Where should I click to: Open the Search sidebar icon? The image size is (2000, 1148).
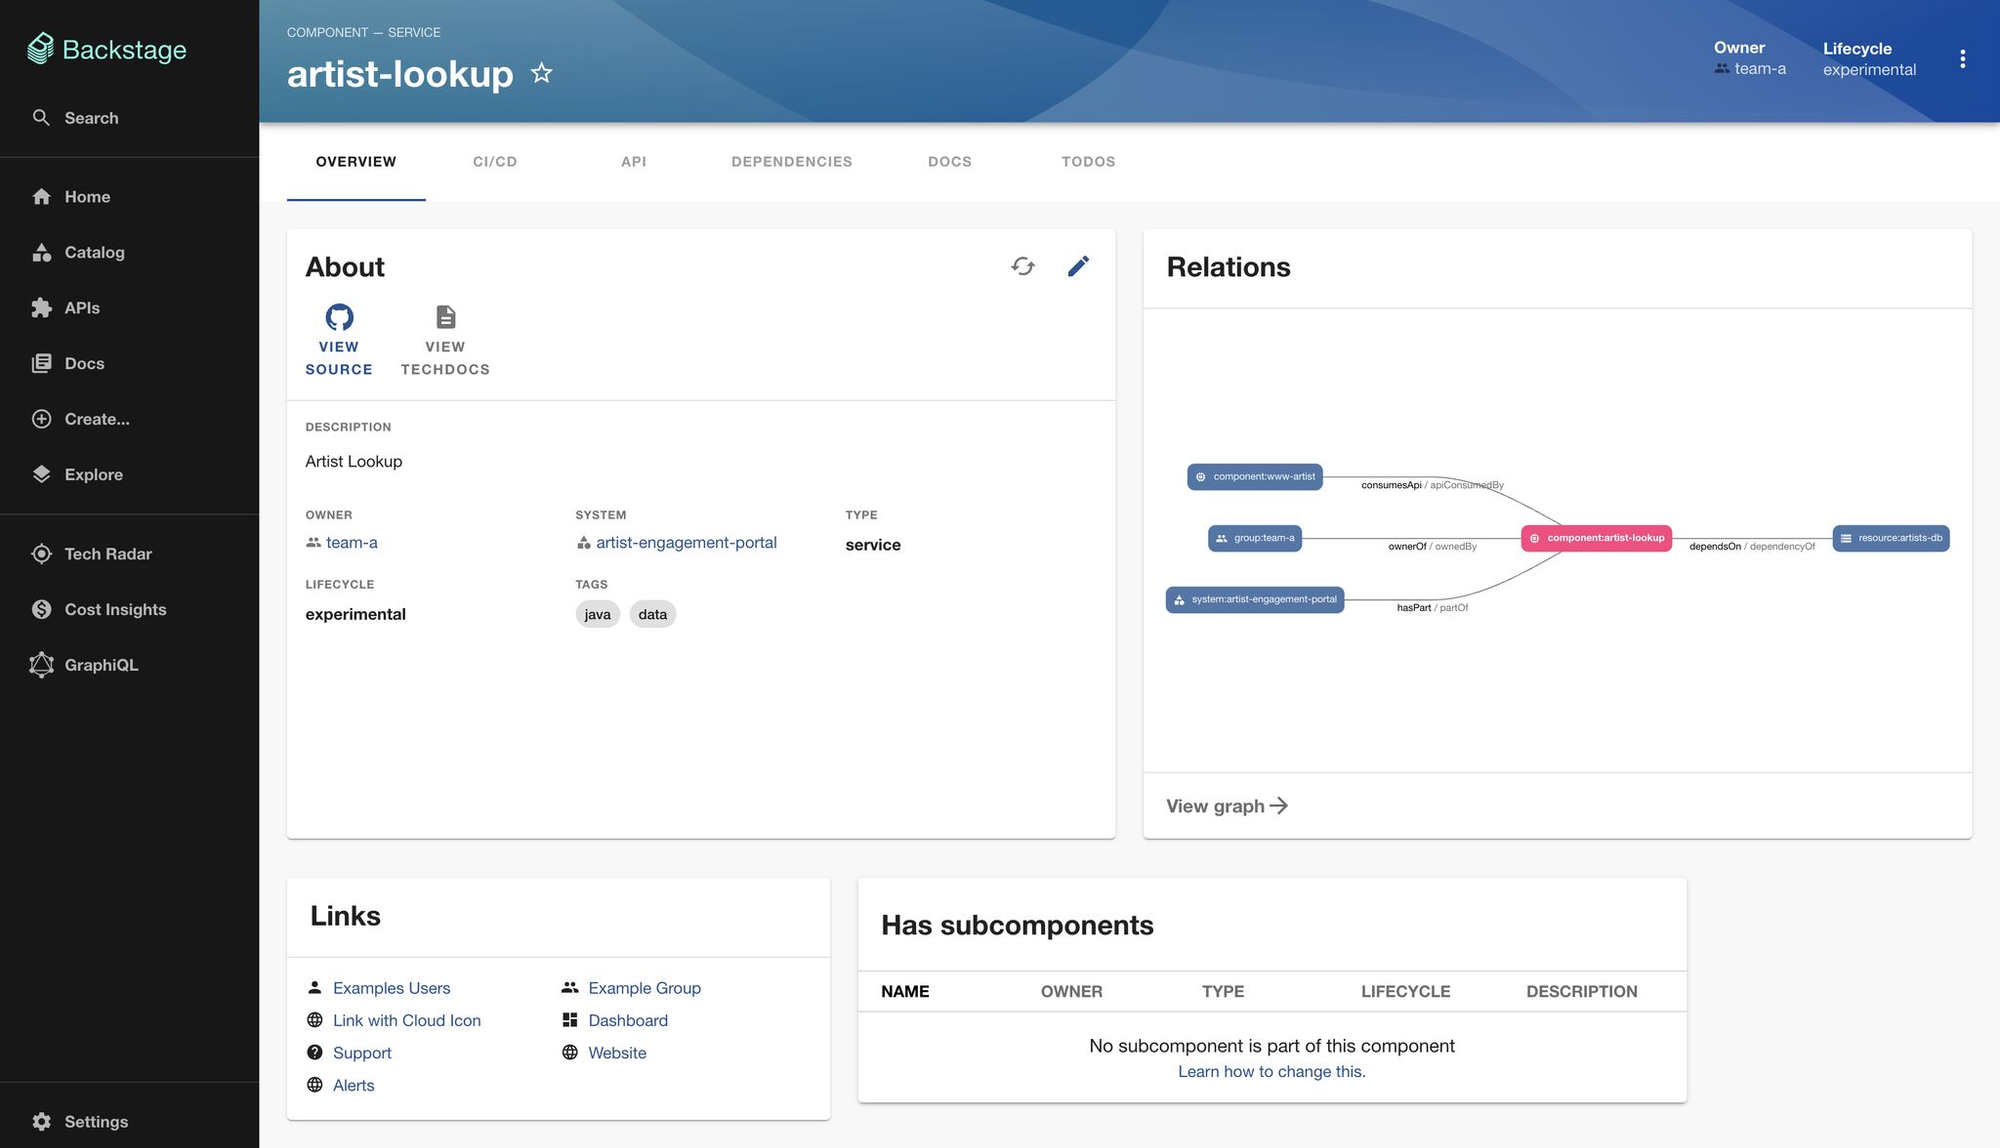click(x=42, y=117)
